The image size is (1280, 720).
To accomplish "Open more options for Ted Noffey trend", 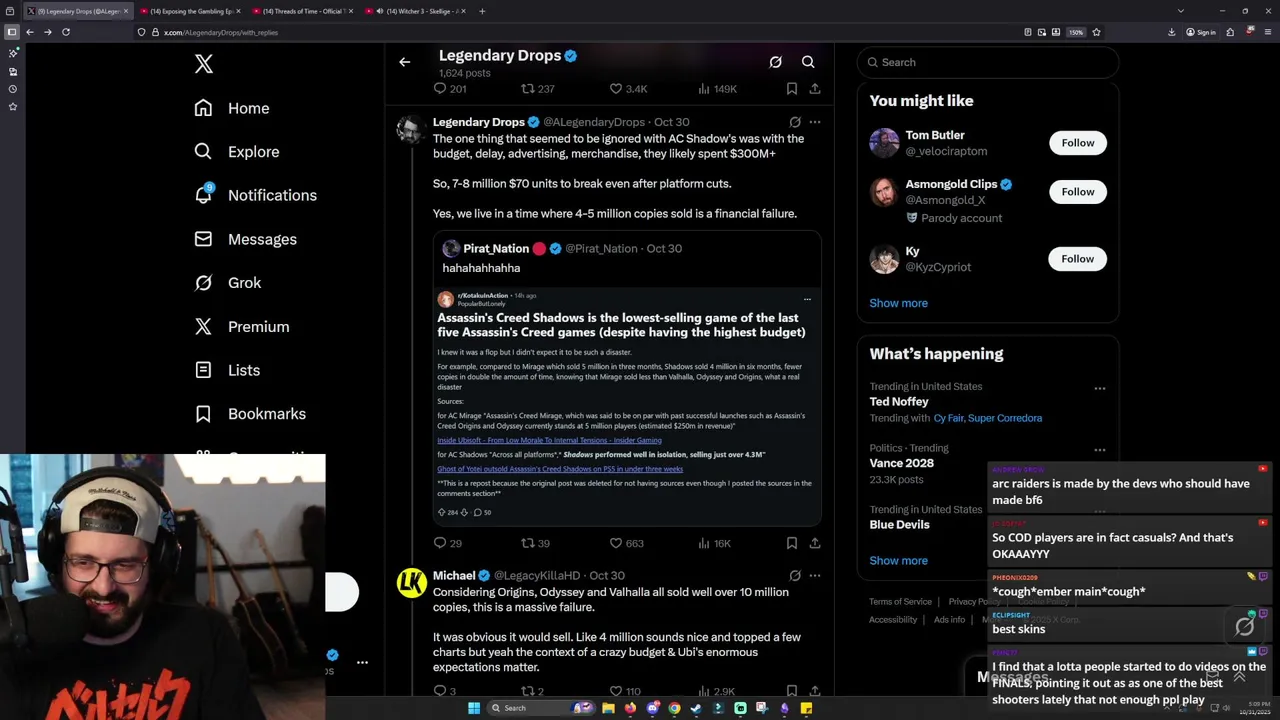I will pos(1099,388).
